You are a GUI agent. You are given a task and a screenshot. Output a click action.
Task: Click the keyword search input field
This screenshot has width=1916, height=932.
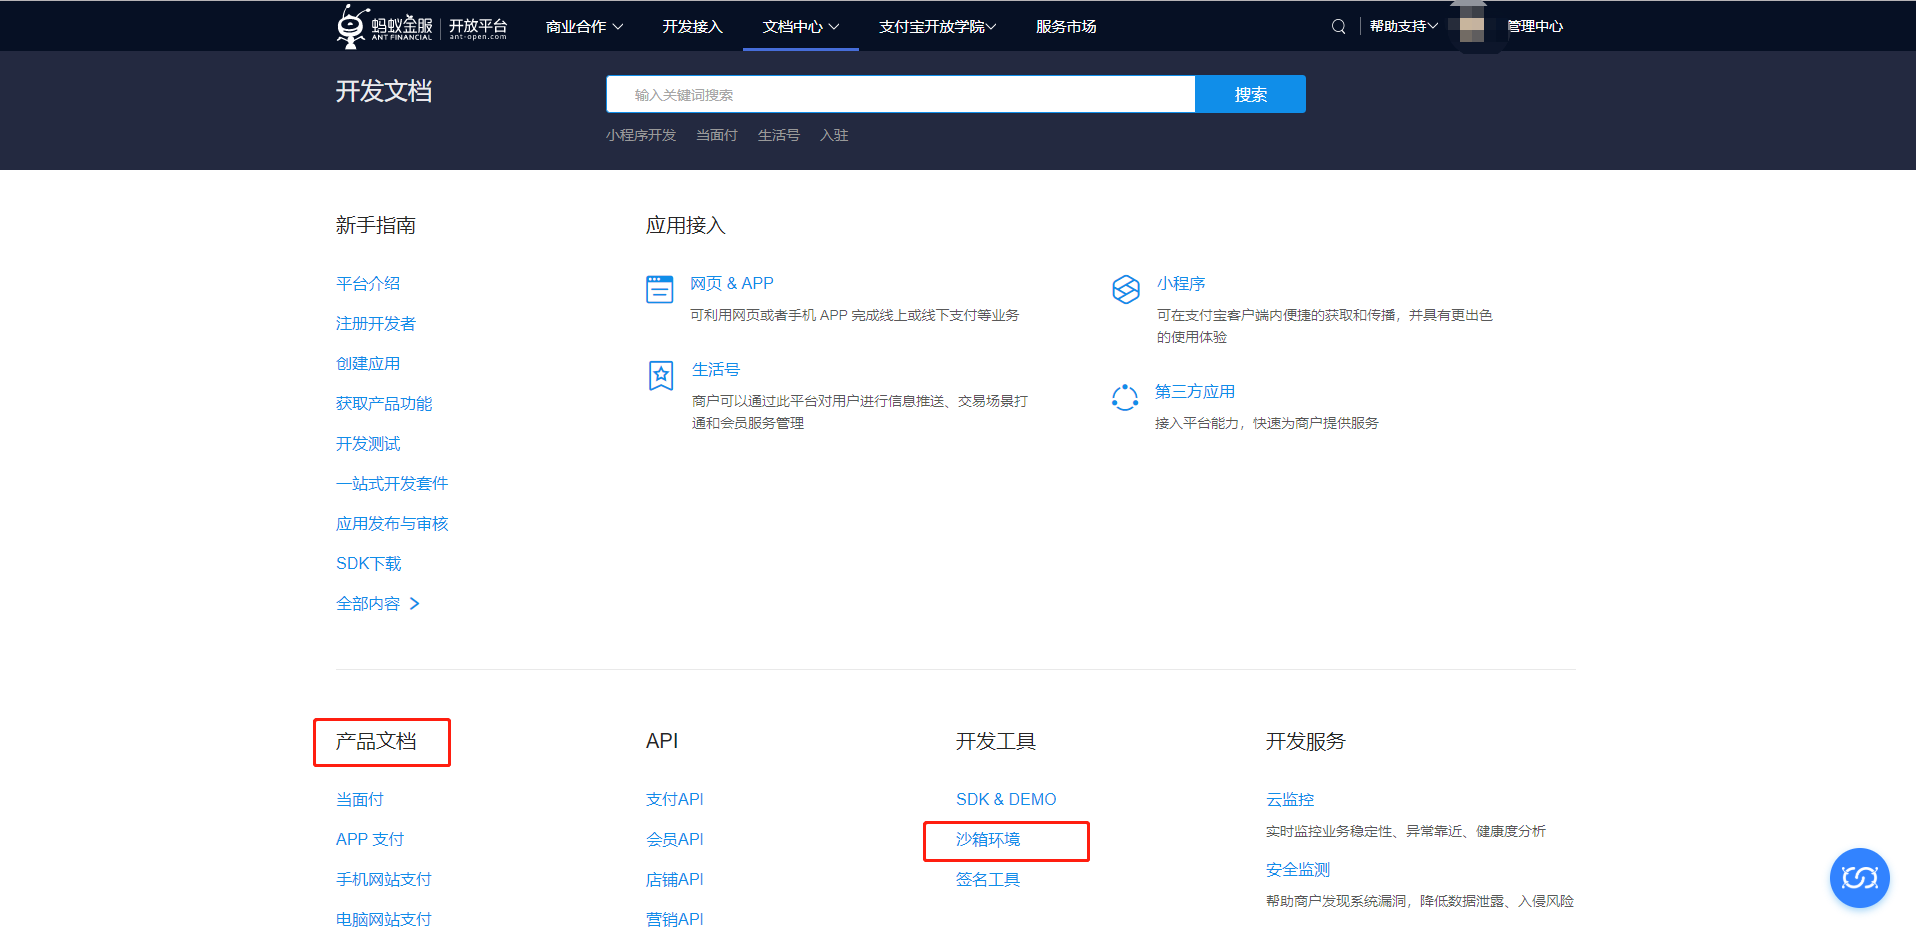[x=900, y=95]
